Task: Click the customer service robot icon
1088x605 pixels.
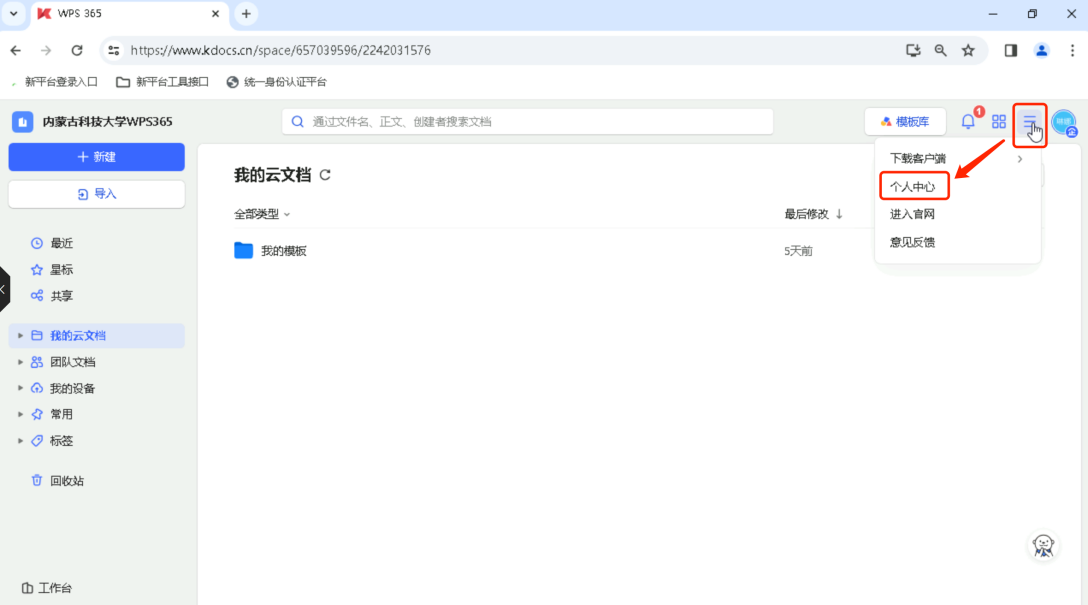Action: [1043, 546]
